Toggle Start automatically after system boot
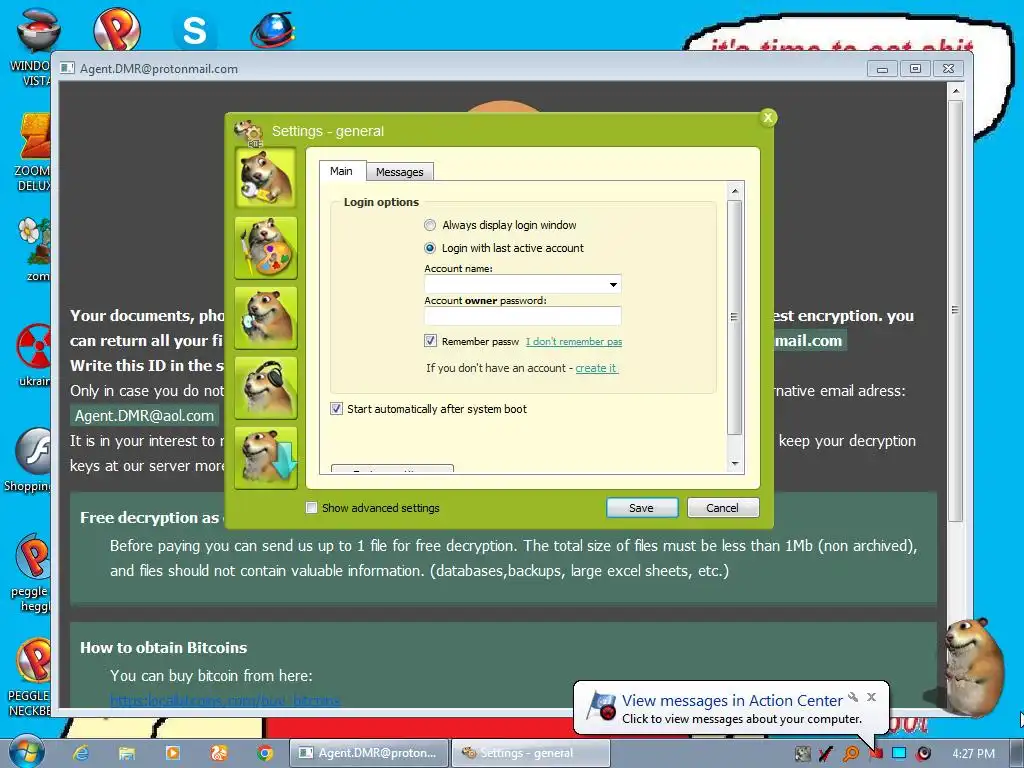 (336, 409)
